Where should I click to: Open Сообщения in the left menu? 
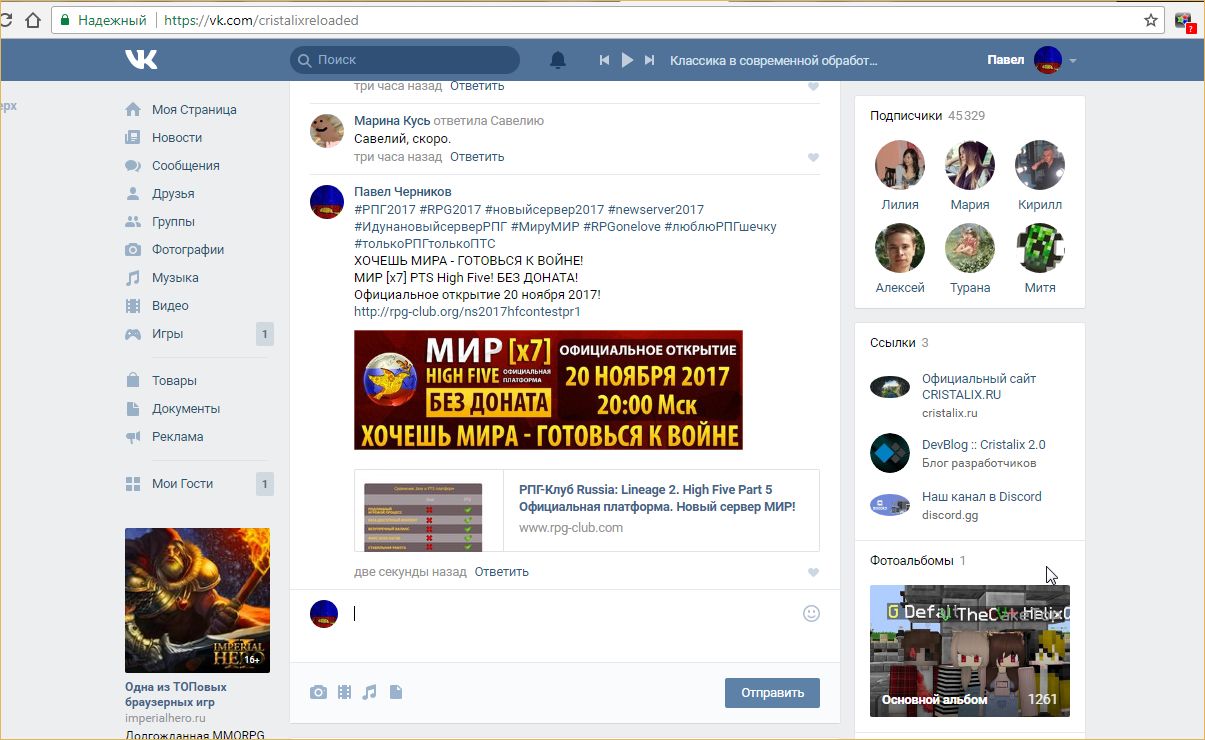185,166
